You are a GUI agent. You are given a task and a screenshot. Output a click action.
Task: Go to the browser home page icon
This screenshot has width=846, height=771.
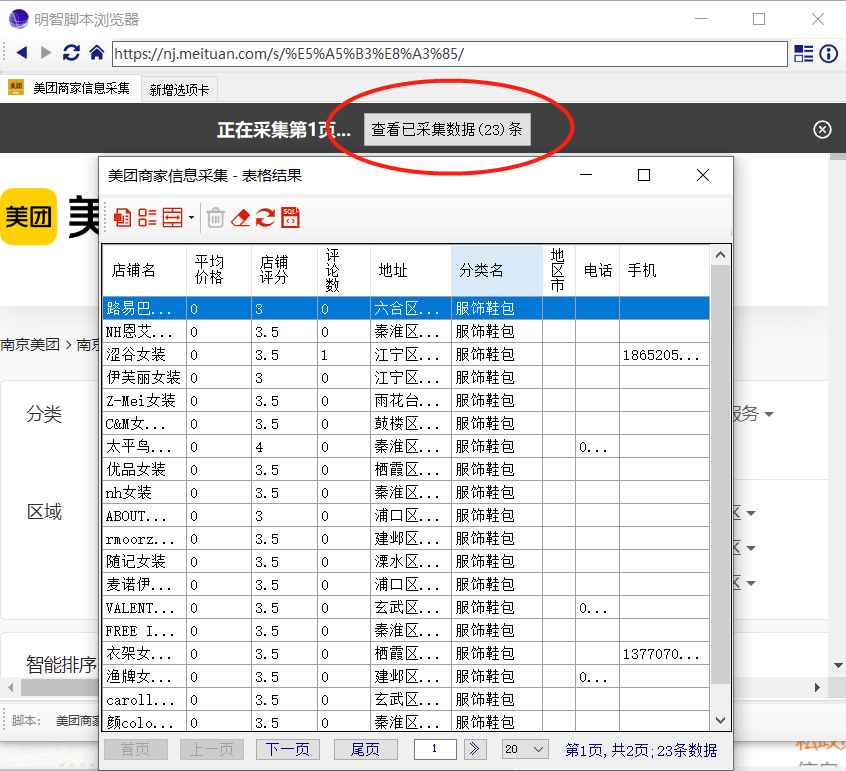click(x=97, y=52)
